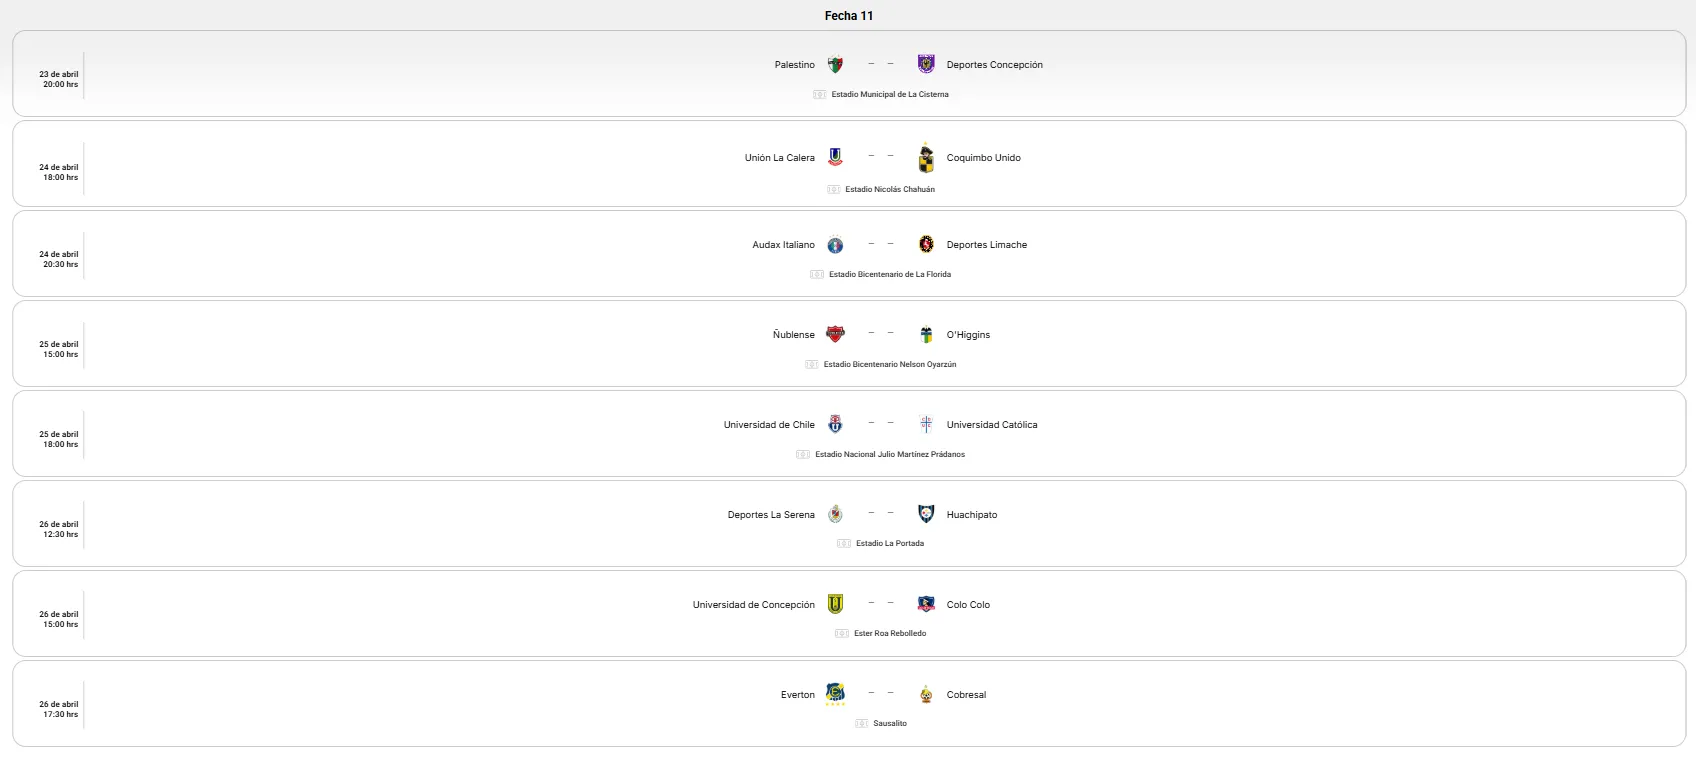1696x760 pixels.
Task: Click the Huachipato club crest
Action: click(x=926, y=514)
